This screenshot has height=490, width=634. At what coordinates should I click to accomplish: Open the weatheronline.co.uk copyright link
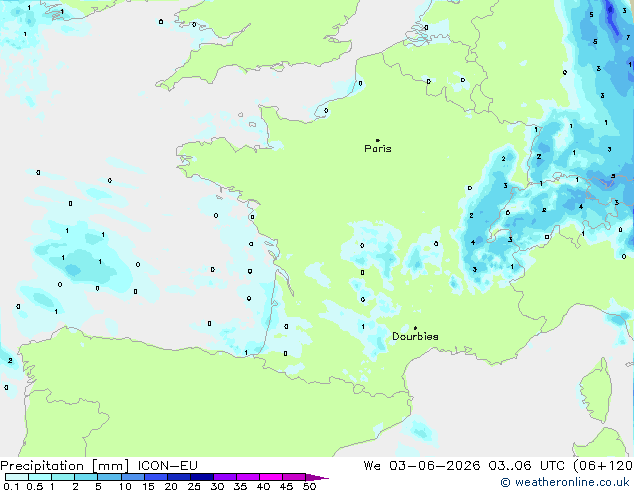tap(565, 482)
